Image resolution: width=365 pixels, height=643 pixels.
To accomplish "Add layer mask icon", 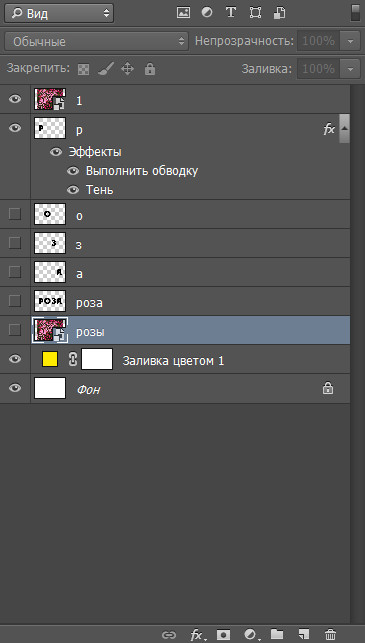I will click(224, 635).
